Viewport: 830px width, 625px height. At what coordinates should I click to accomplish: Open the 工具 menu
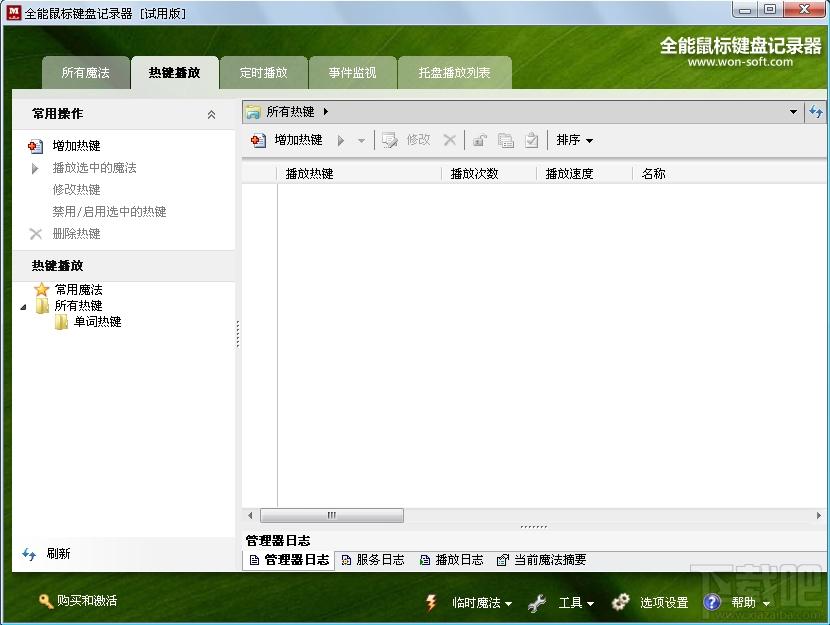[576, 603]
